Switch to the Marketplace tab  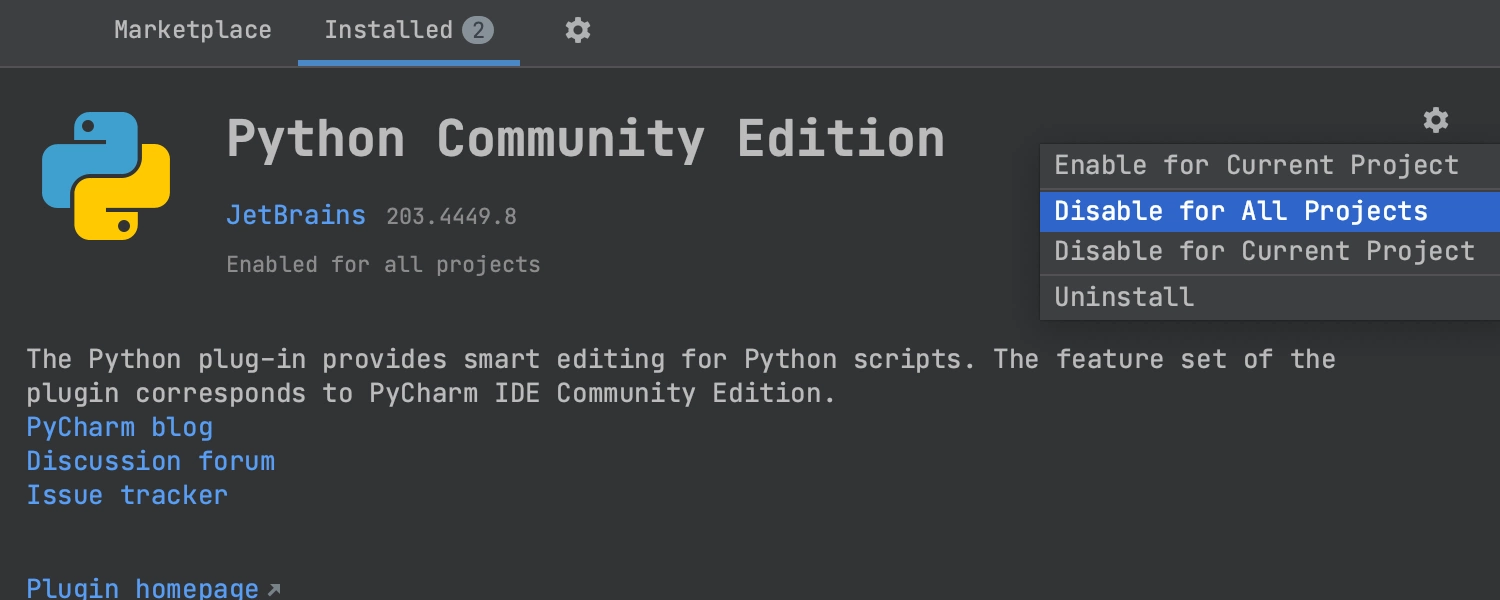pos(193,30)
